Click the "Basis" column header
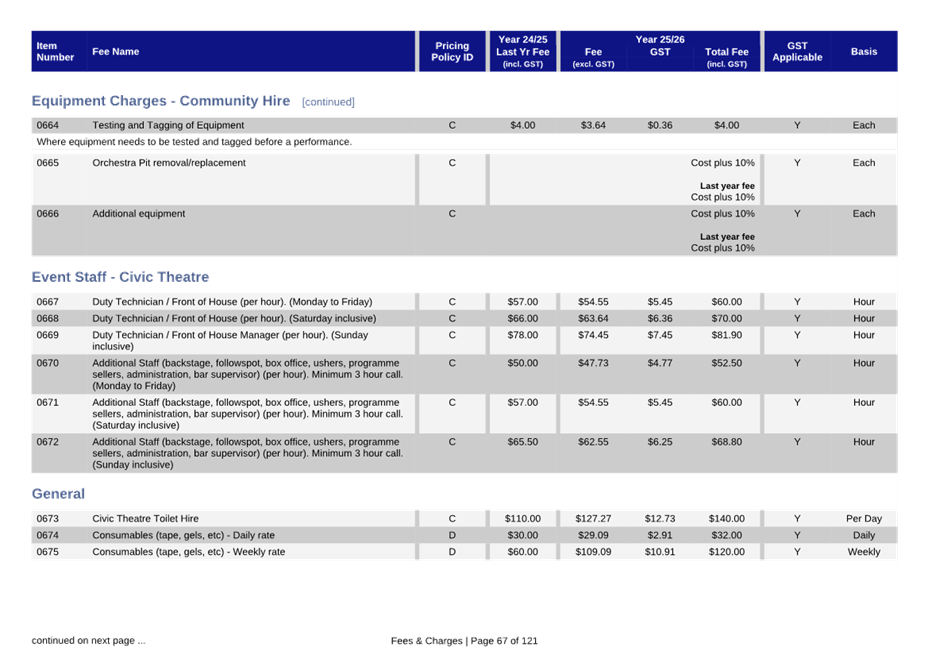 864,52
